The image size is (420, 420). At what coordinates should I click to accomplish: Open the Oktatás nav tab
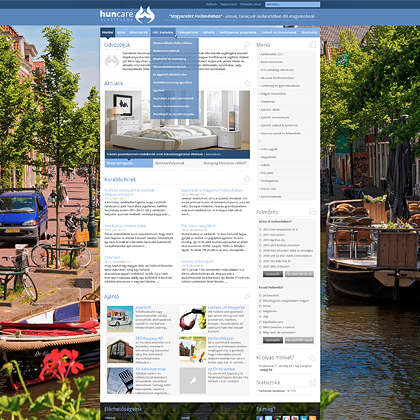coord(208,32)
